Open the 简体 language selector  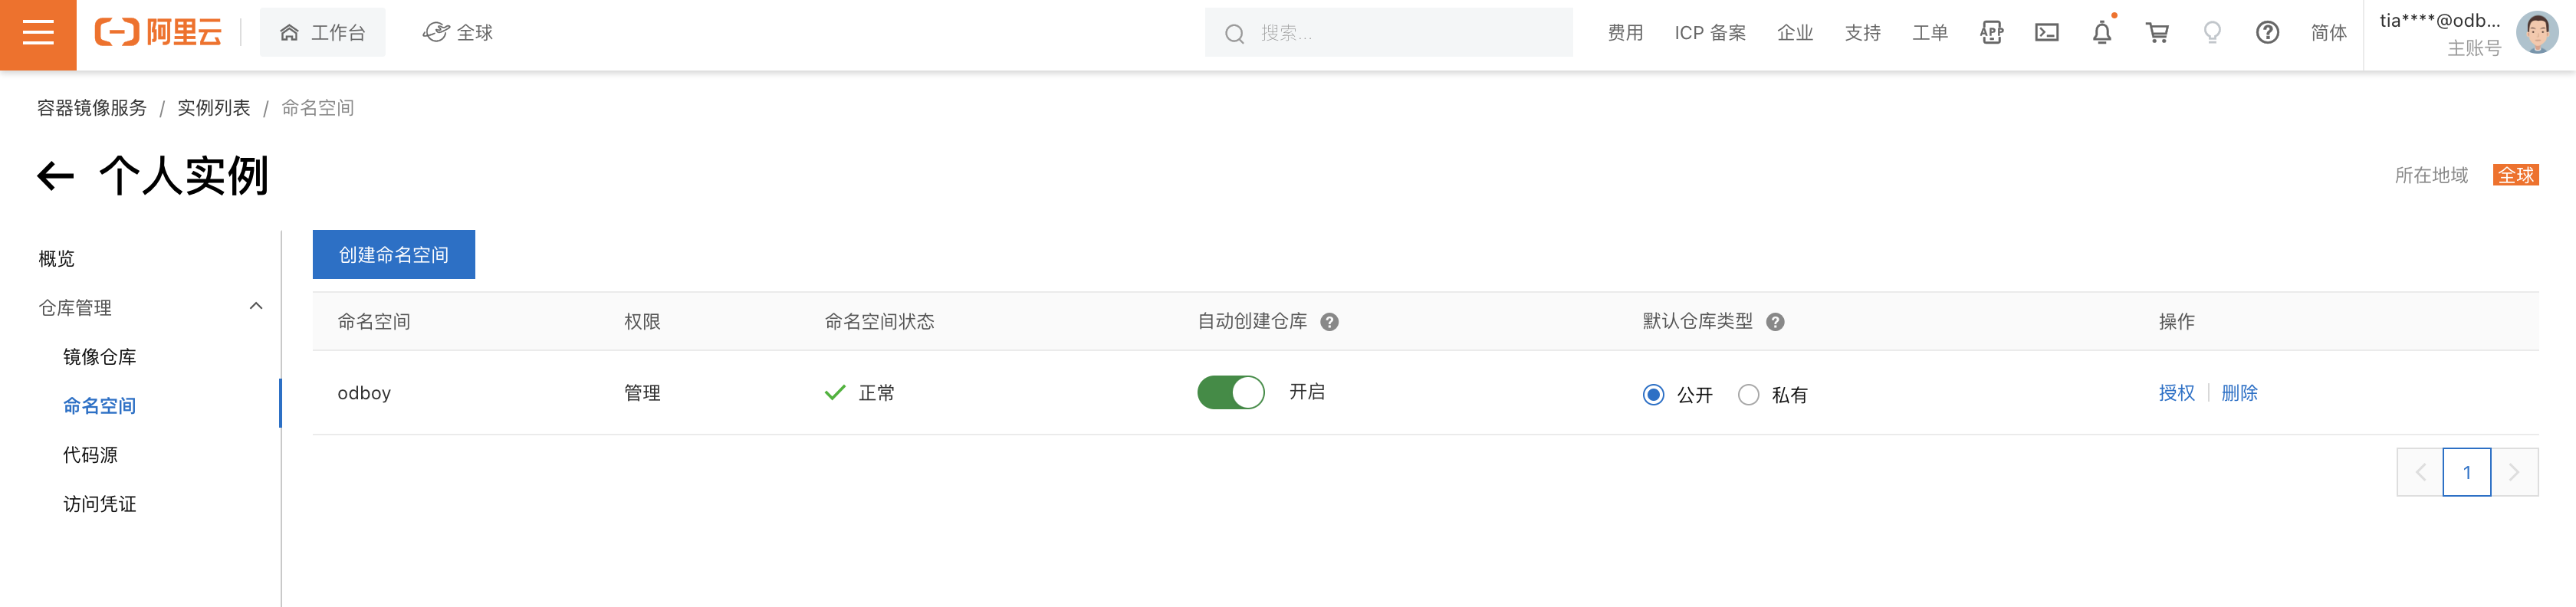pyautogui.click(x=2328, y=33)
